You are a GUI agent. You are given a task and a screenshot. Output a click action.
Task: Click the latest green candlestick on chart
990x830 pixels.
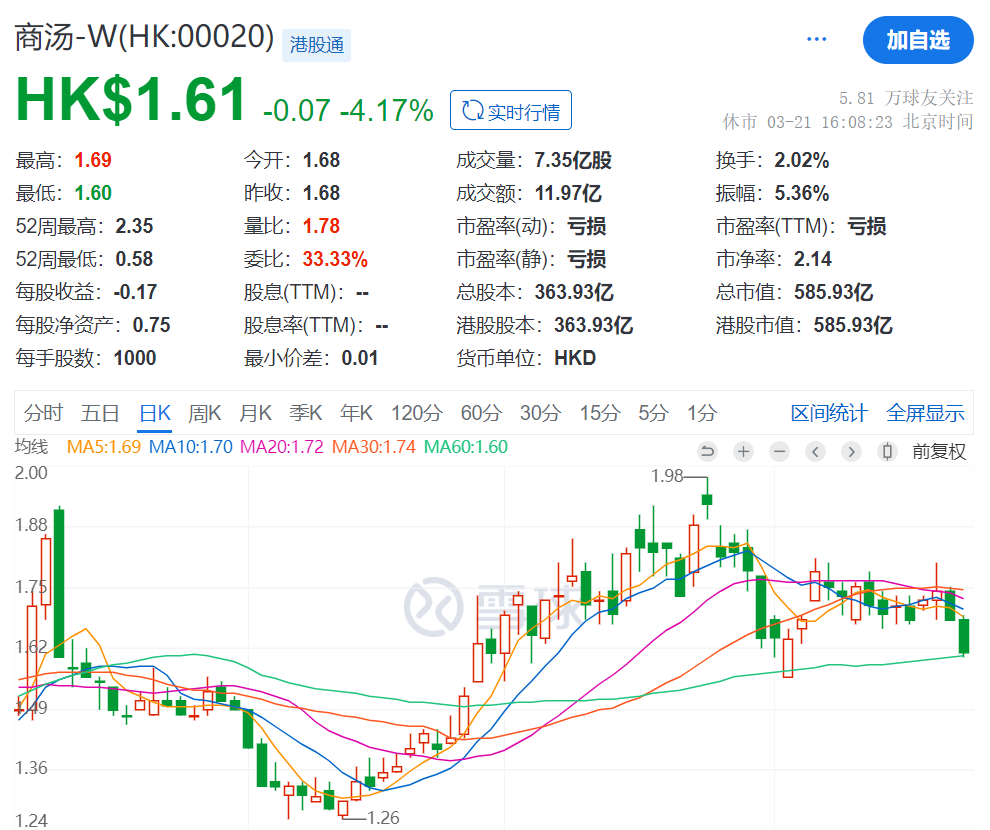(x=964, y=636)
